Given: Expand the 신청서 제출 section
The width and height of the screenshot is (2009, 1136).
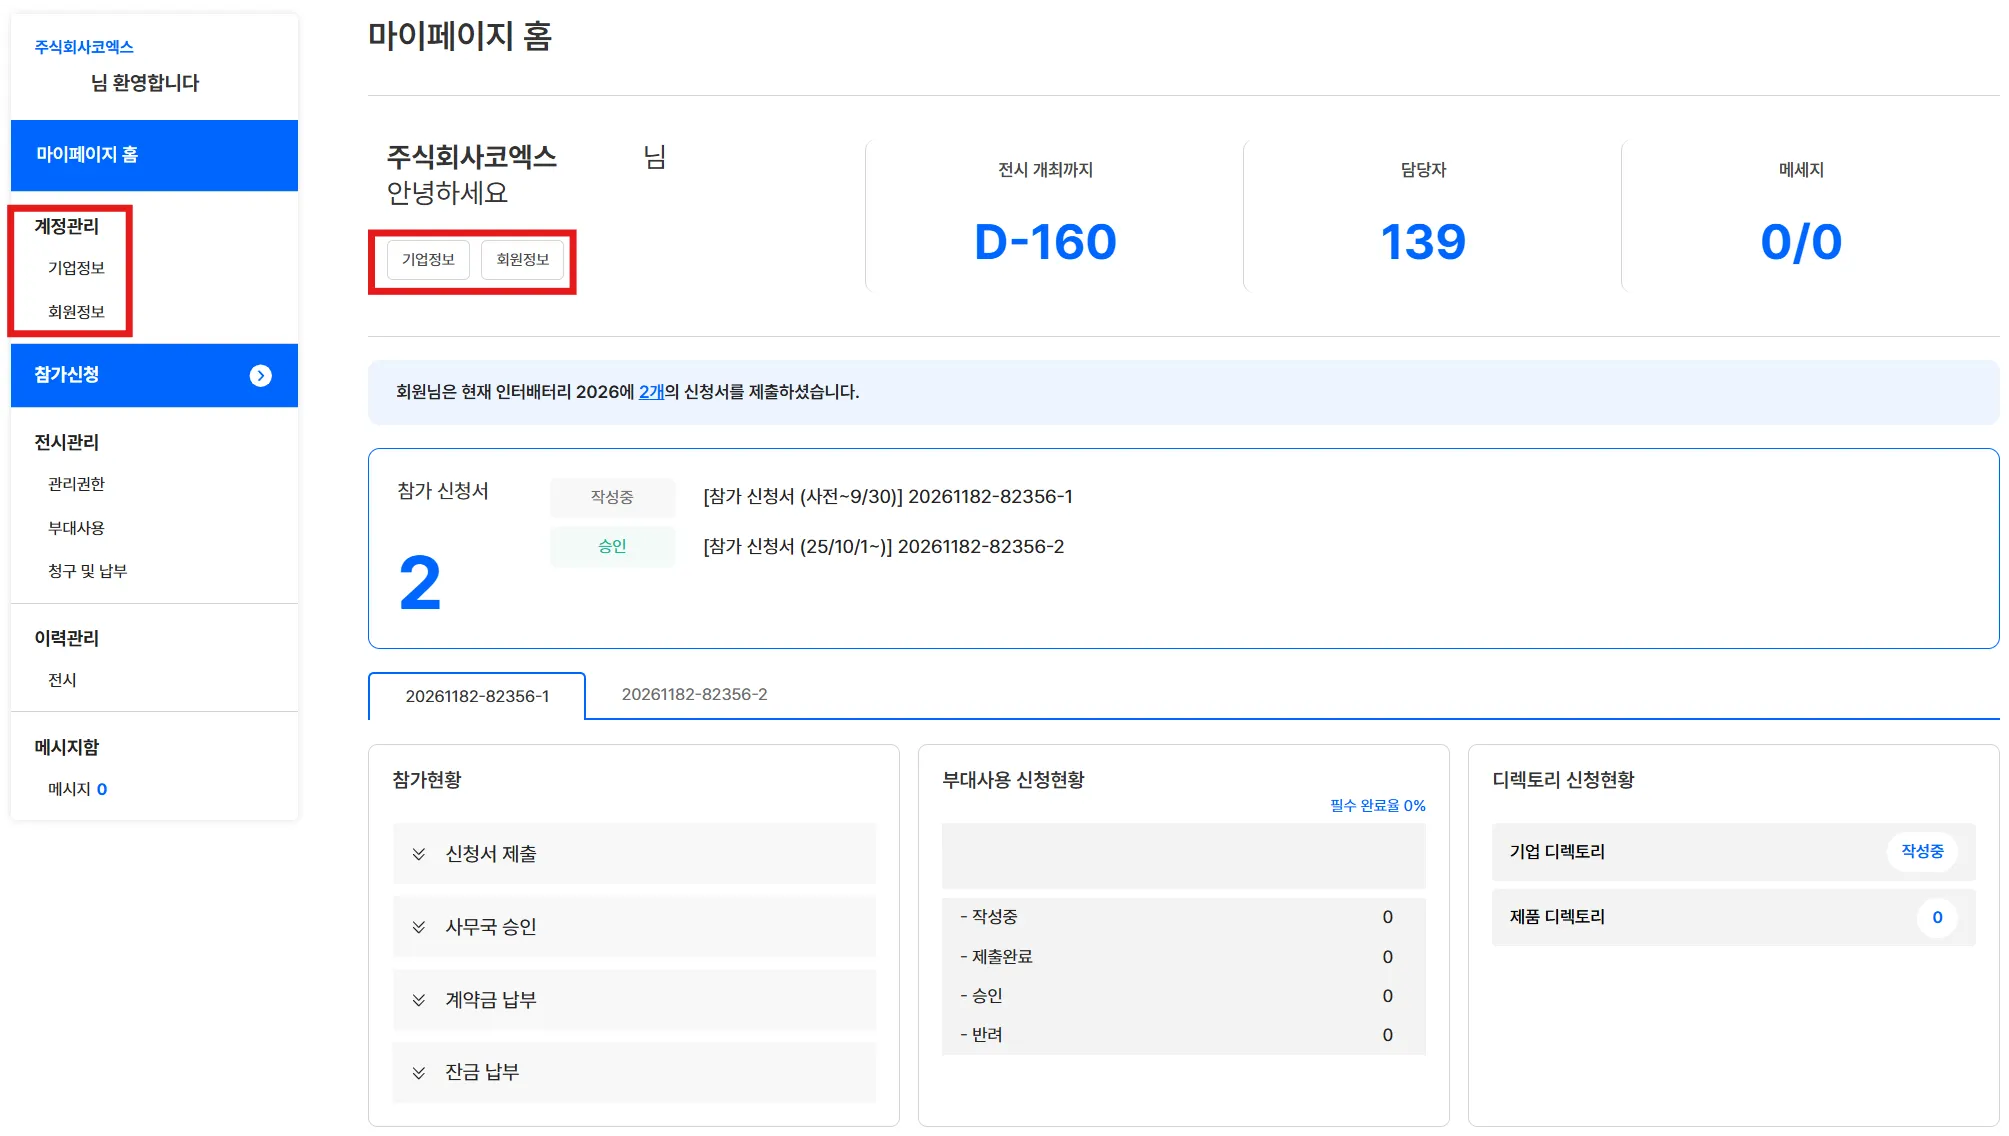Looking at the screenshot, I should (x=634, y=854).
